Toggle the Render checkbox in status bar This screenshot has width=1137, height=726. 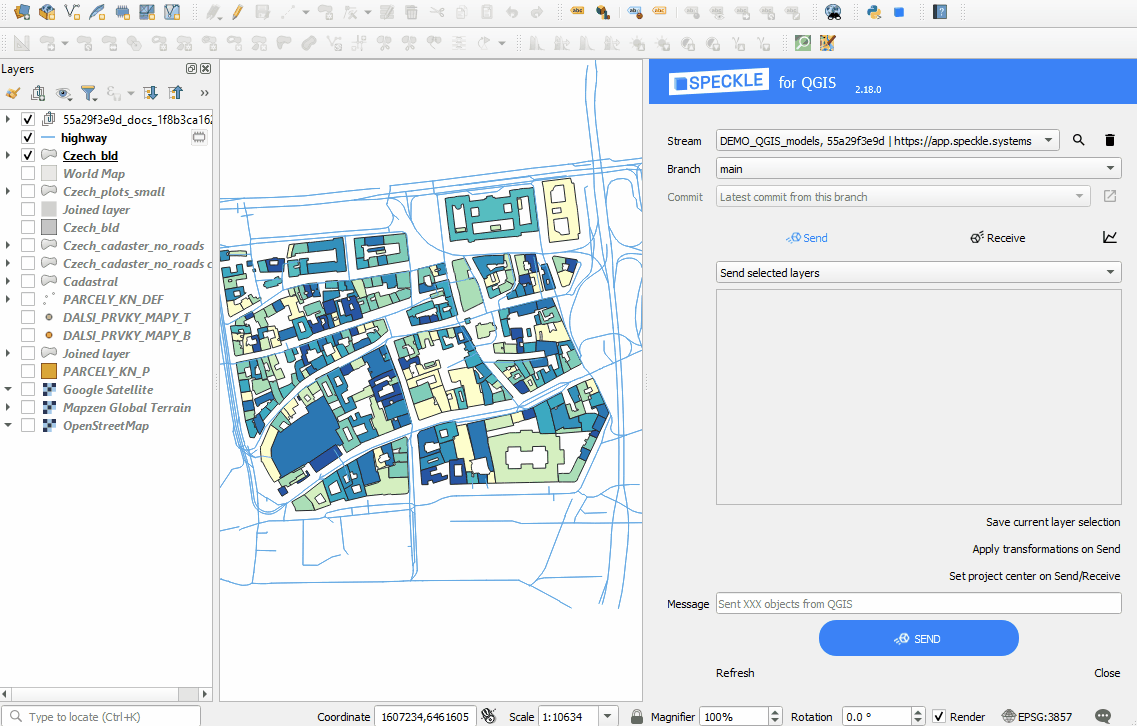click(x=939, y=716)
